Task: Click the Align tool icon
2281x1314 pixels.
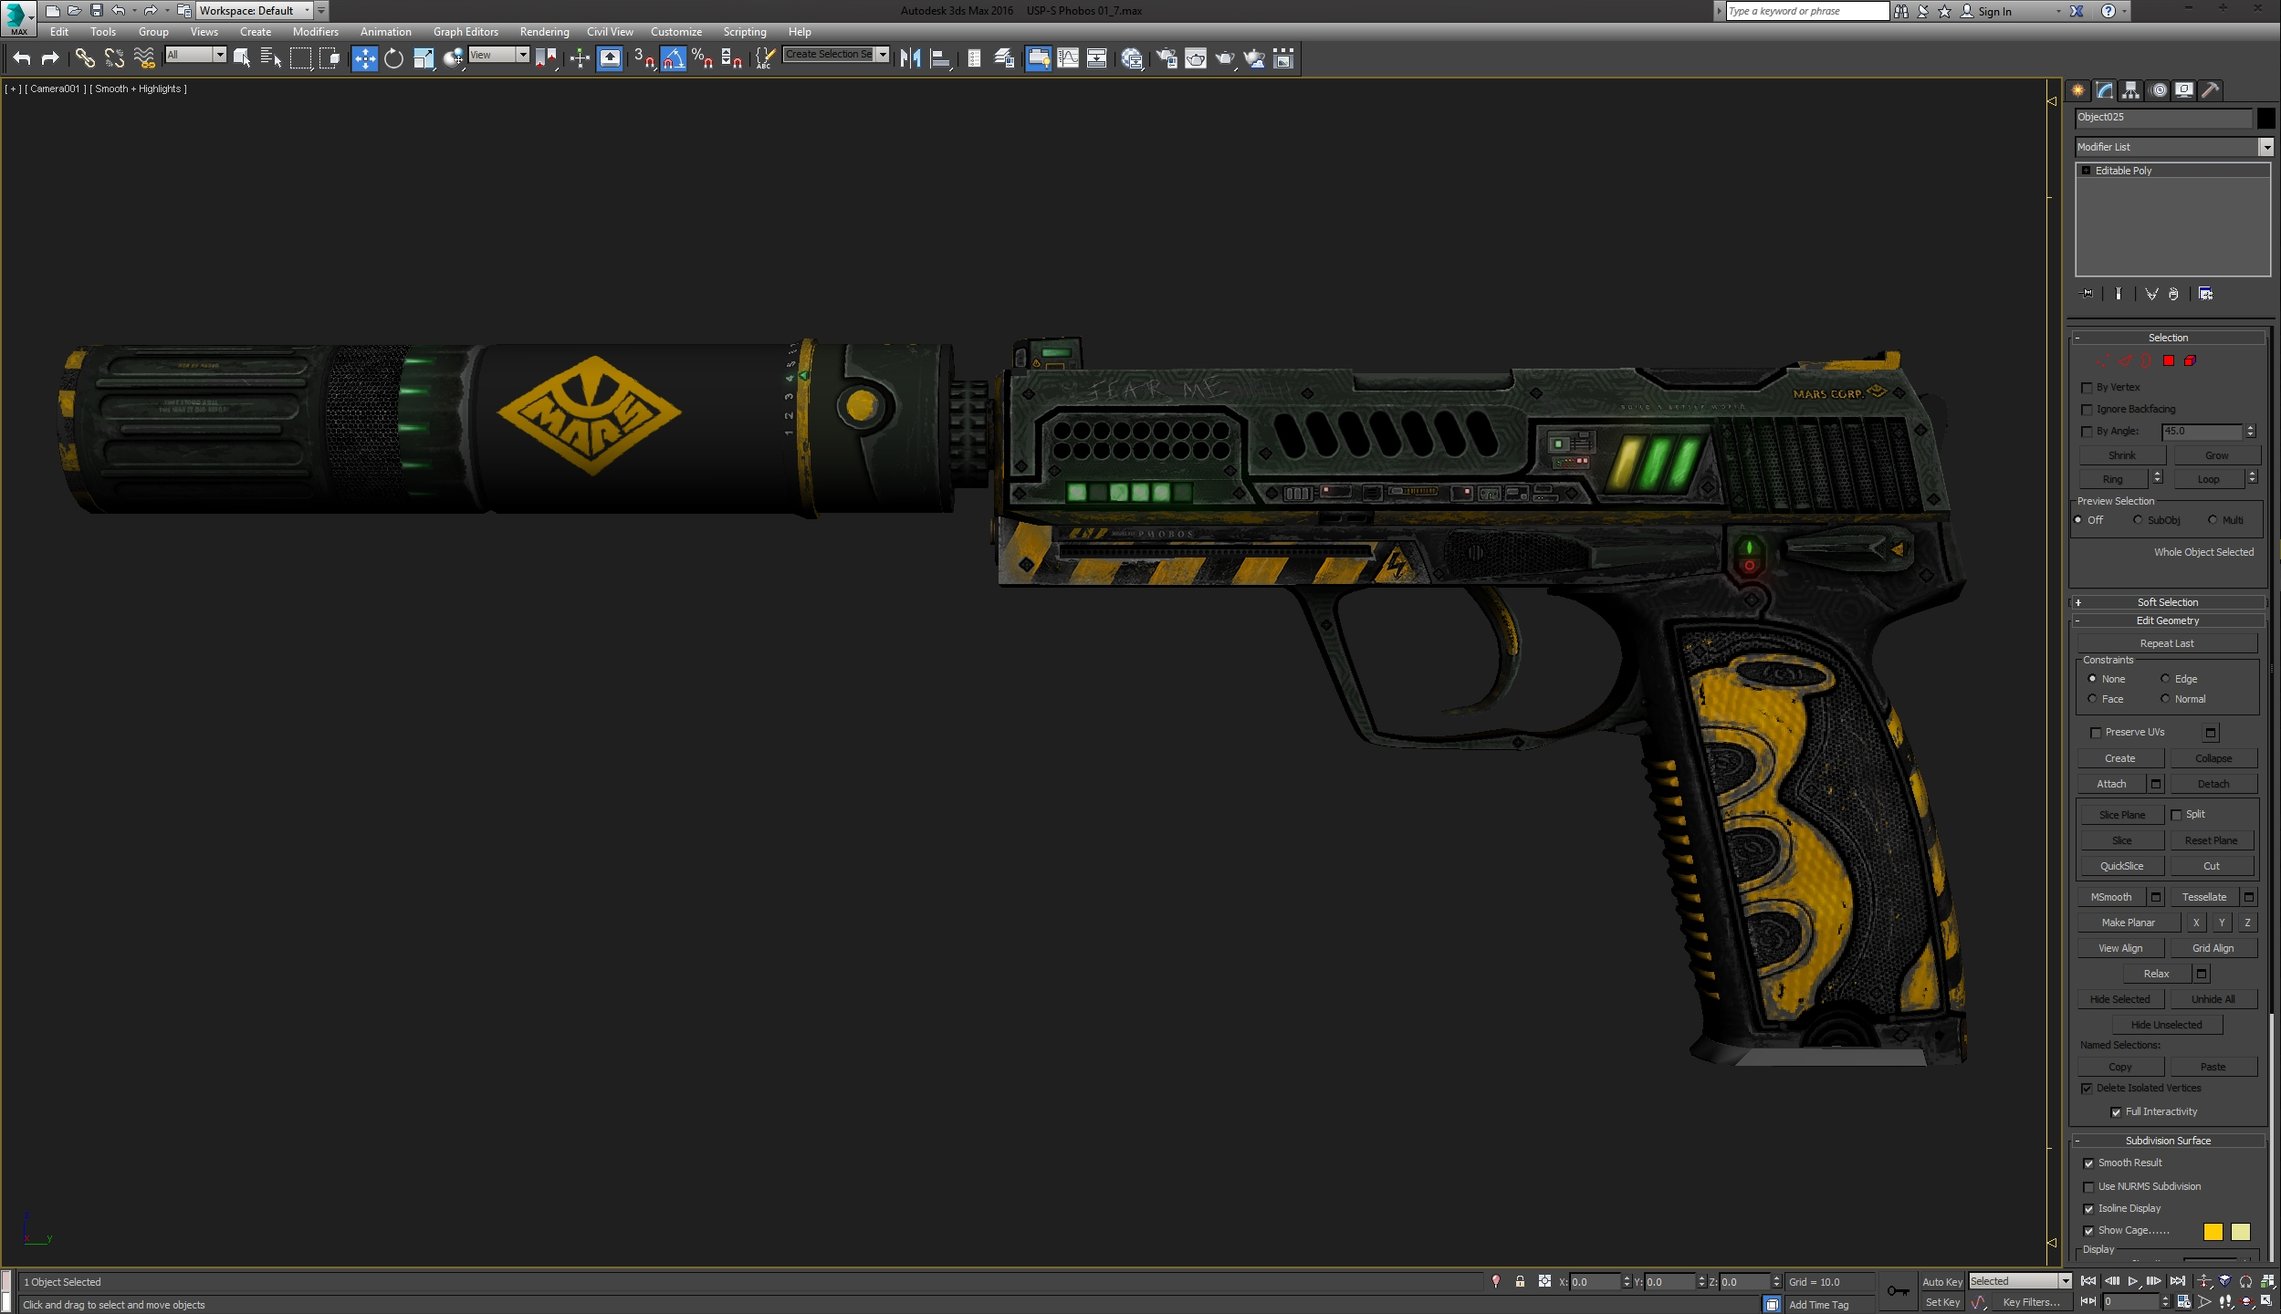Action: 940,58
